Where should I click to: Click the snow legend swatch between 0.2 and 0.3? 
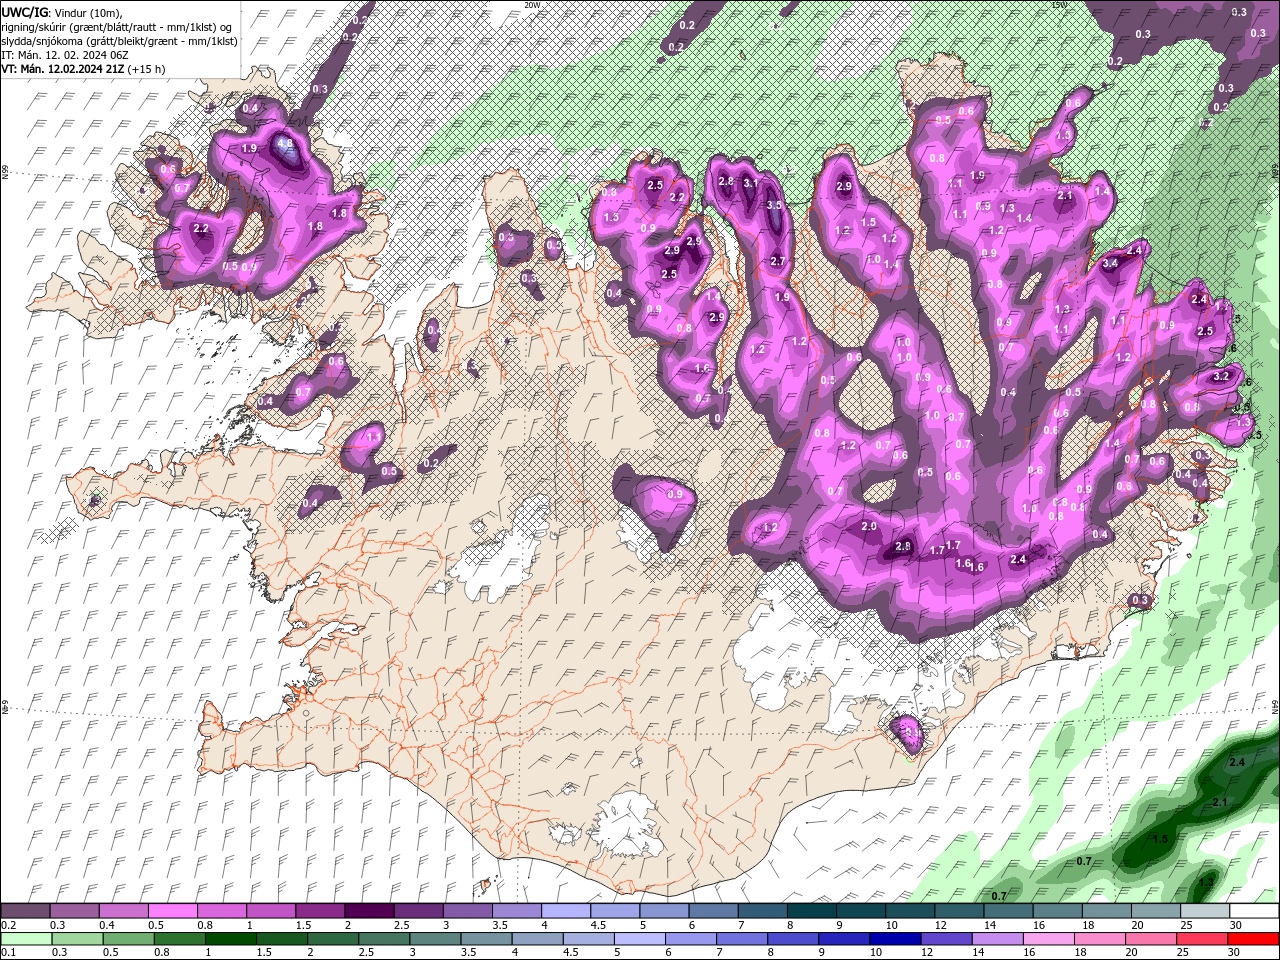click(25, 911)
